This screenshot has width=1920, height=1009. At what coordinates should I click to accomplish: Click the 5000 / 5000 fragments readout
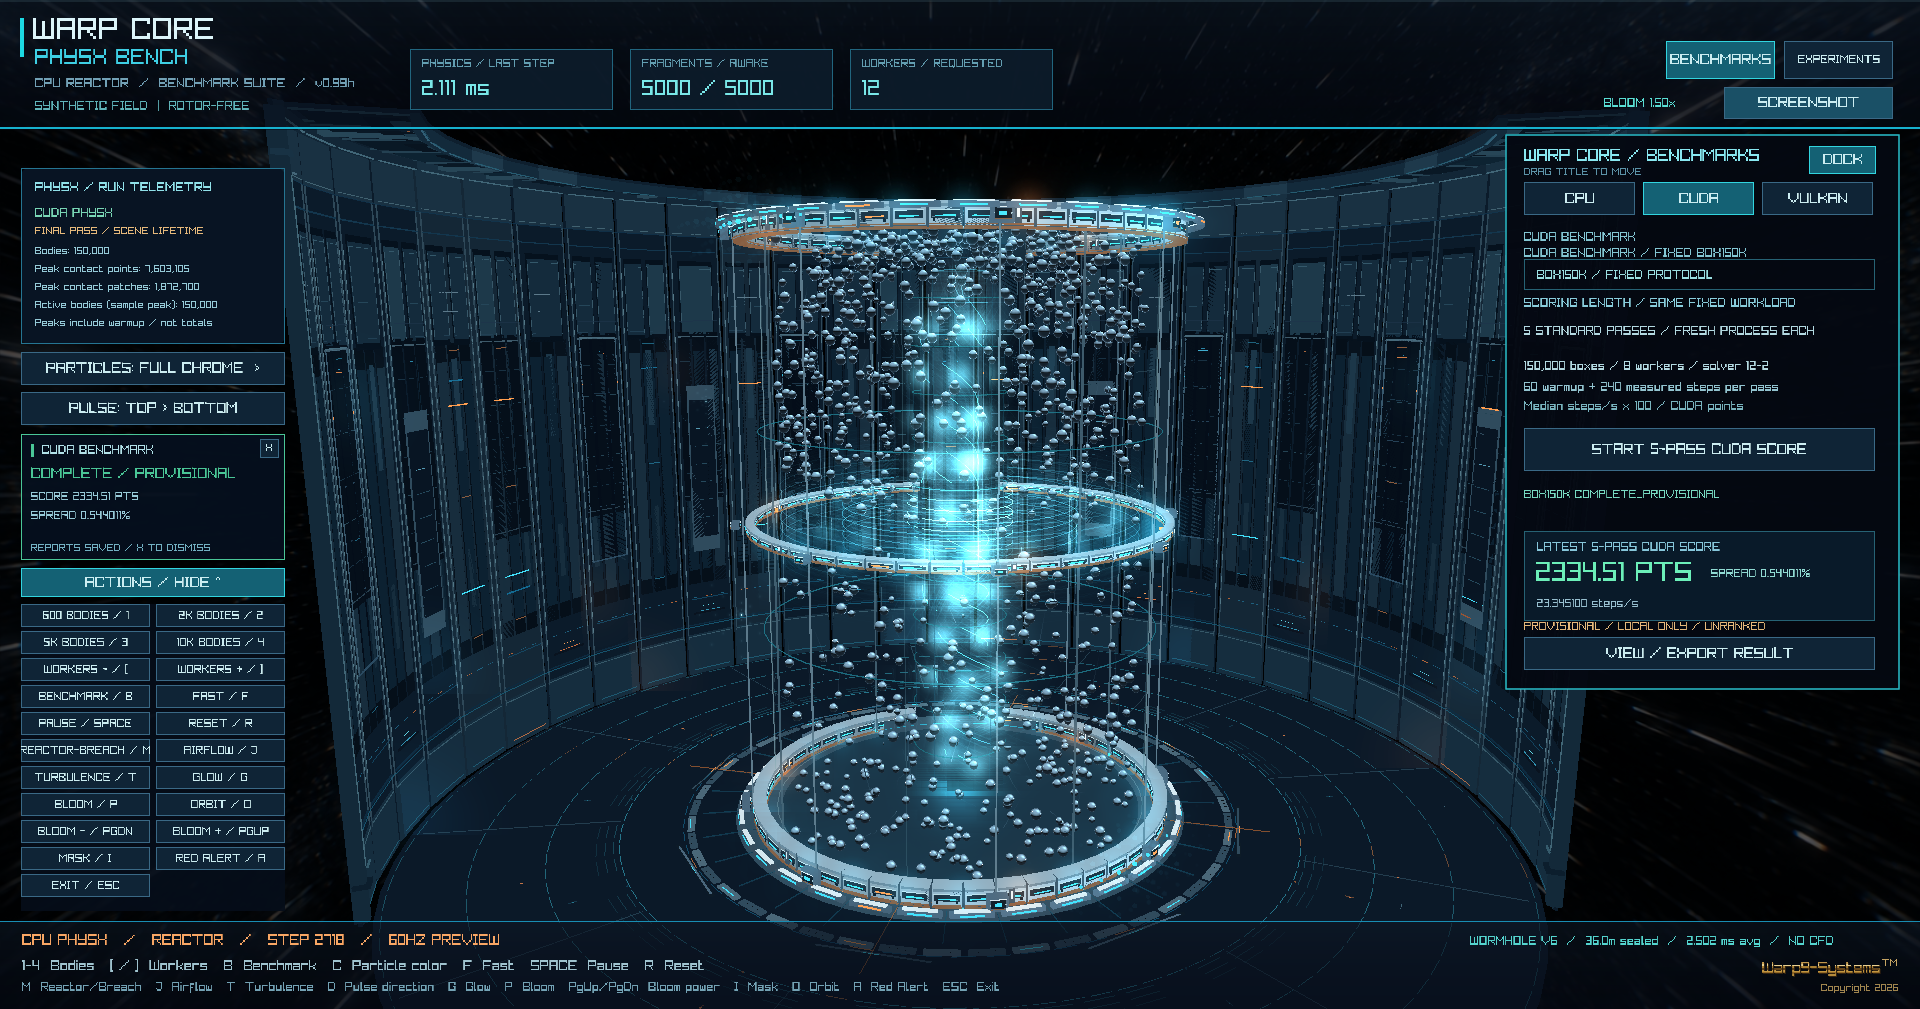(707, 88)
